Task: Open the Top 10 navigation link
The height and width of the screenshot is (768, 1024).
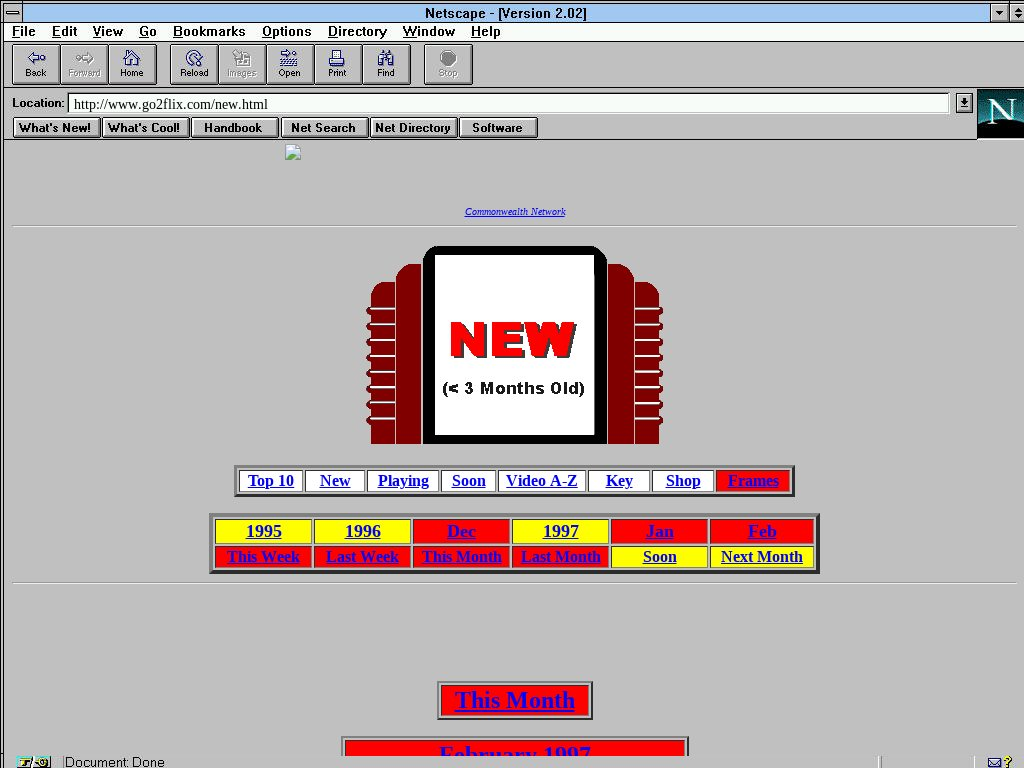Action: click(x=271, y=481)
